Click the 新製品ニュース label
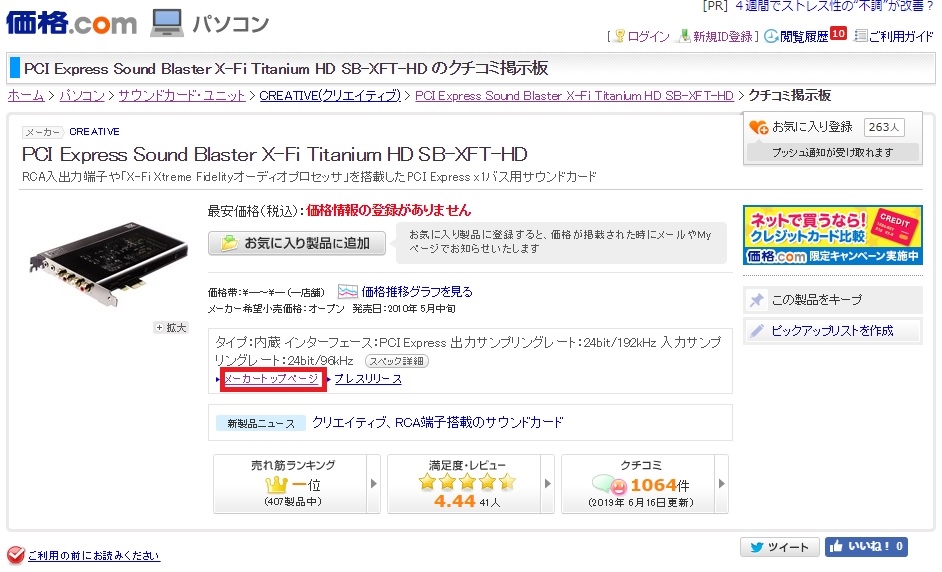942x572 pixels. (x=261, y=424)
